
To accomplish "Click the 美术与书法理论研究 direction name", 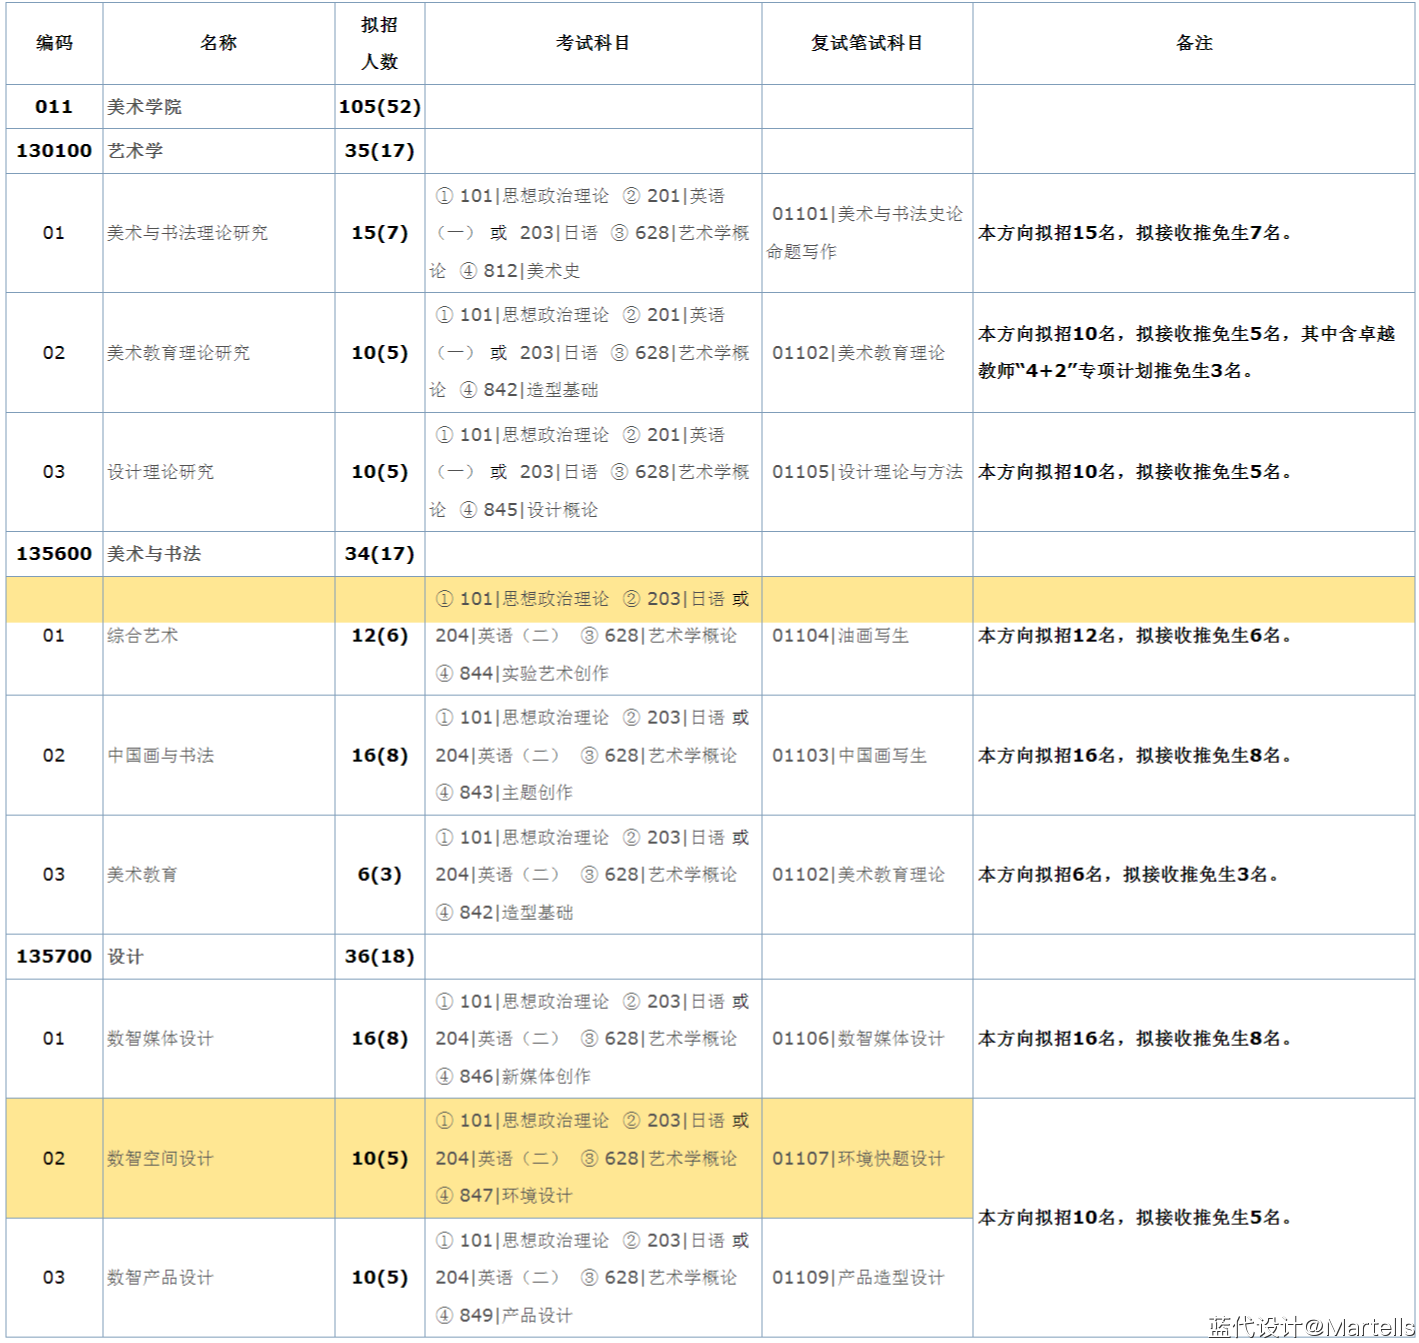I will [188, 233].
